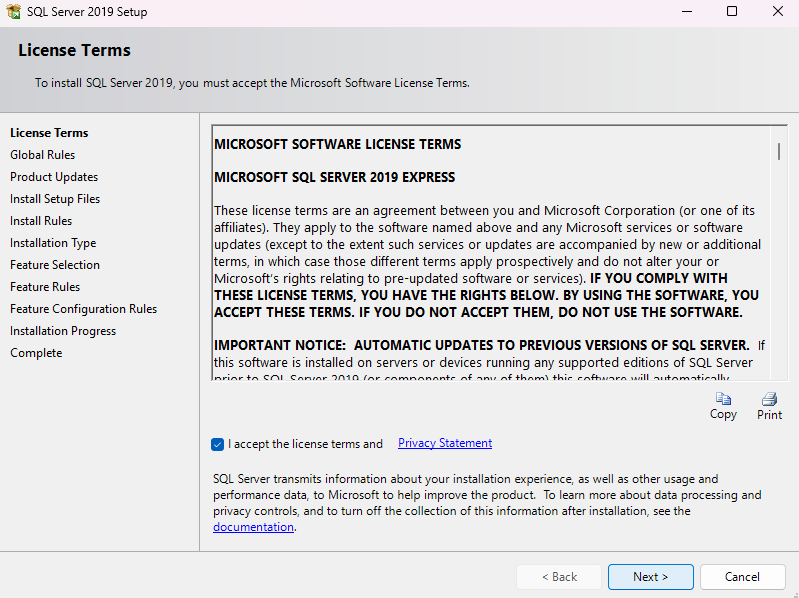Click the 'I accept the license terms and' label
Screen dimensions: 799x598
pyautogui.click(x=305, y=444)
